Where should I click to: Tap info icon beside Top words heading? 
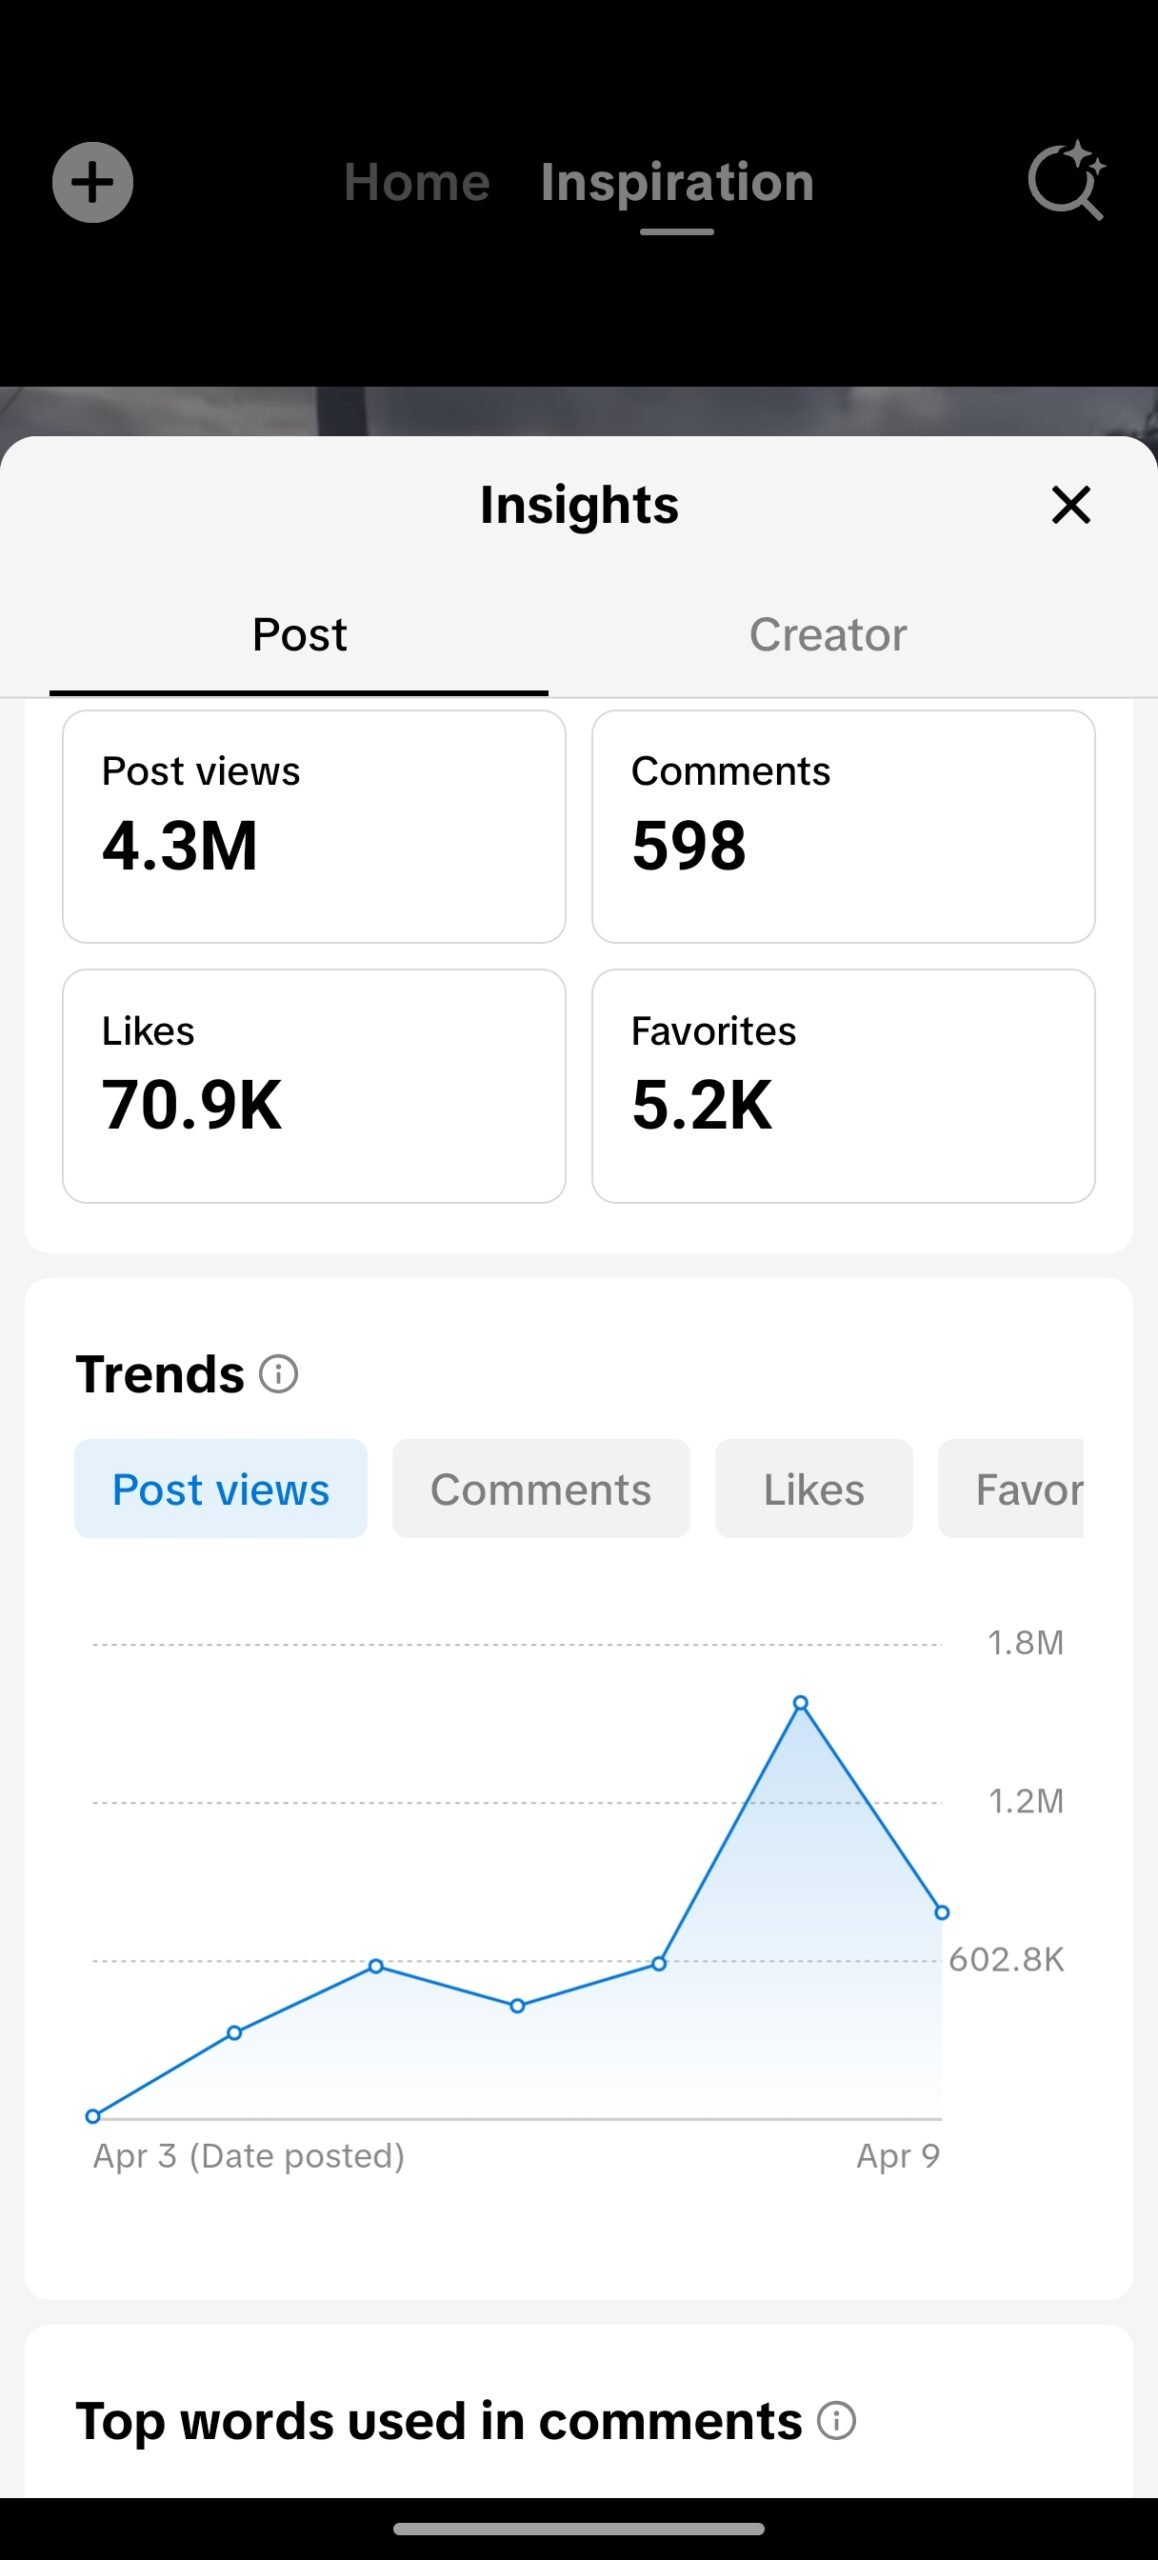pos(836,2421)
